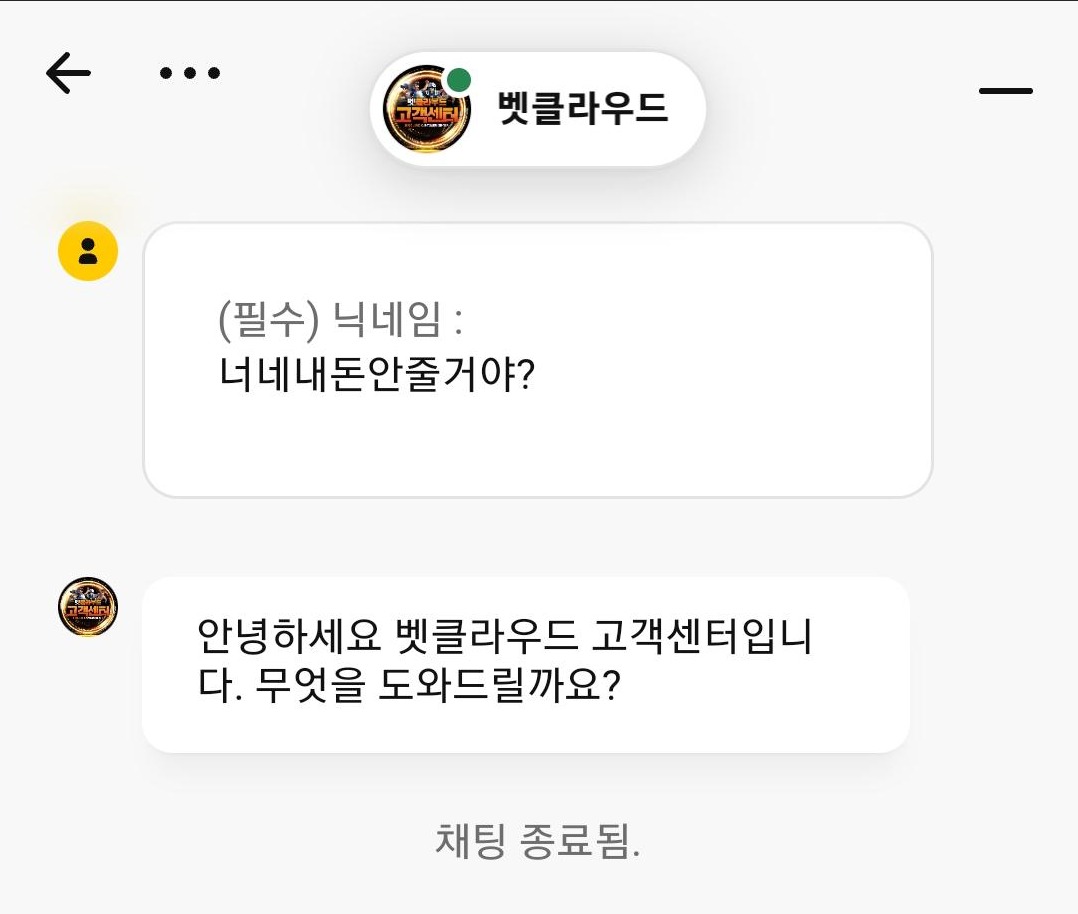Click the green online status dot

pos(459,80)
